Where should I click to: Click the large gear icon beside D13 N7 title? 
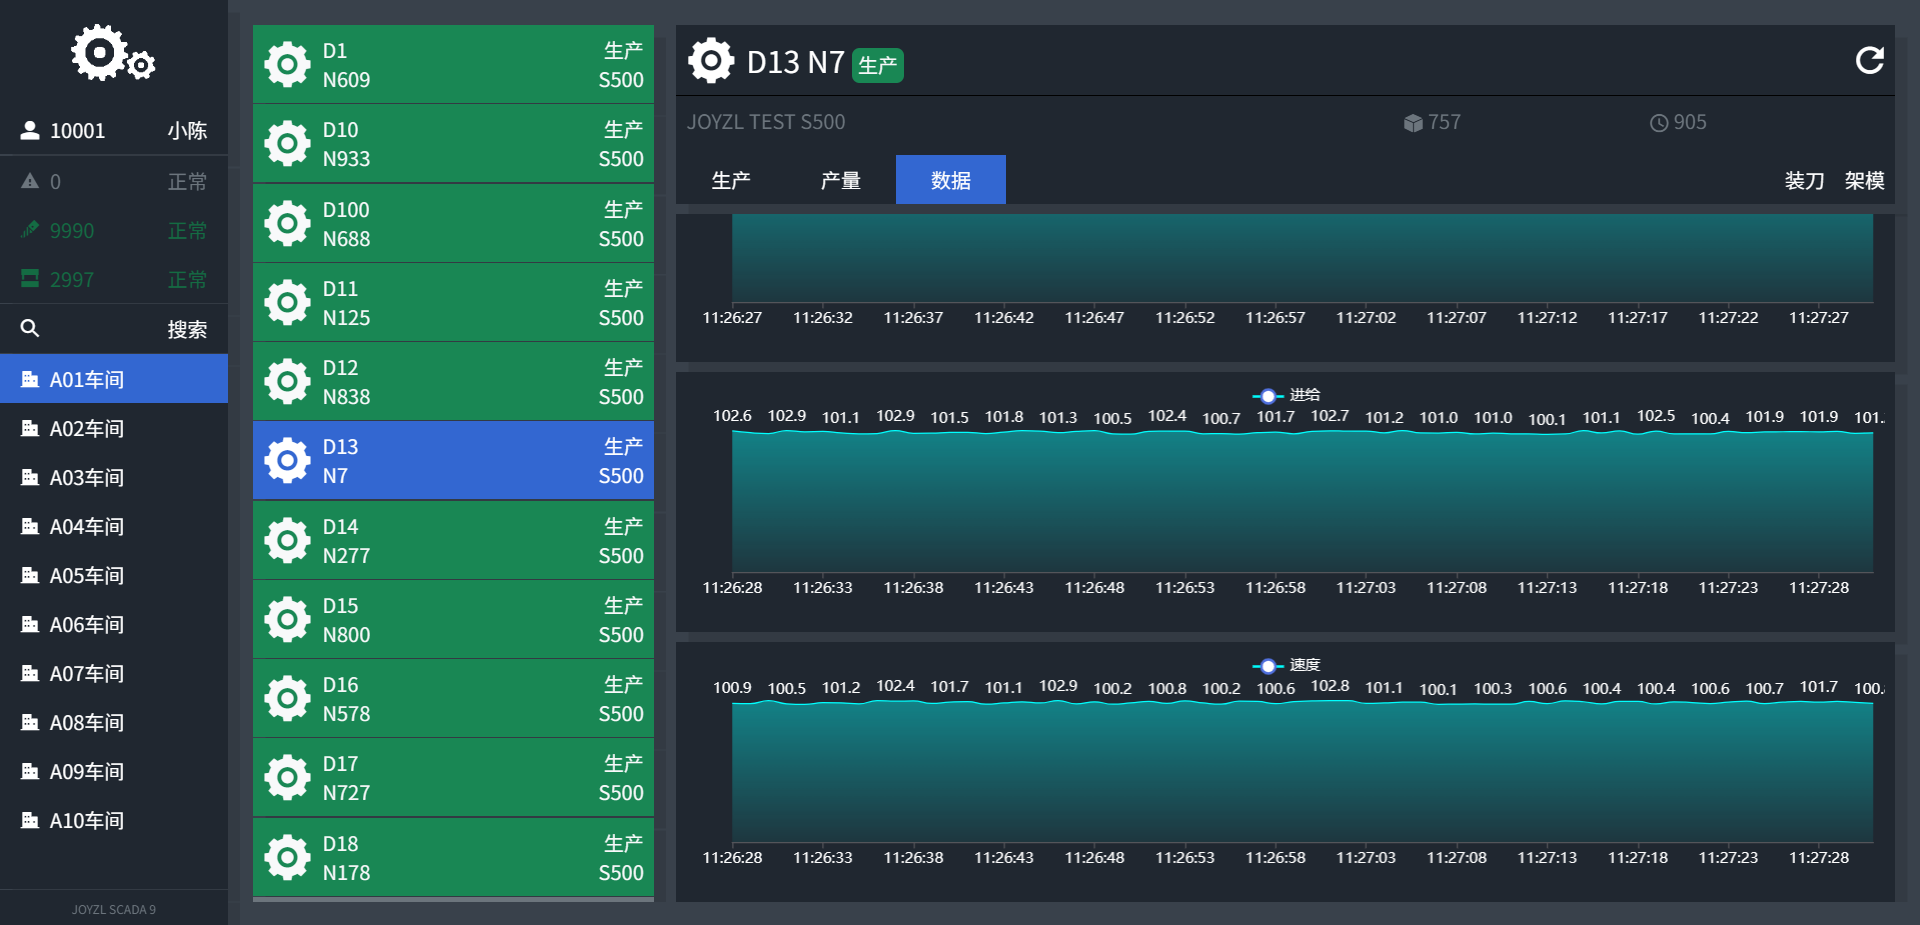point(711,61)
